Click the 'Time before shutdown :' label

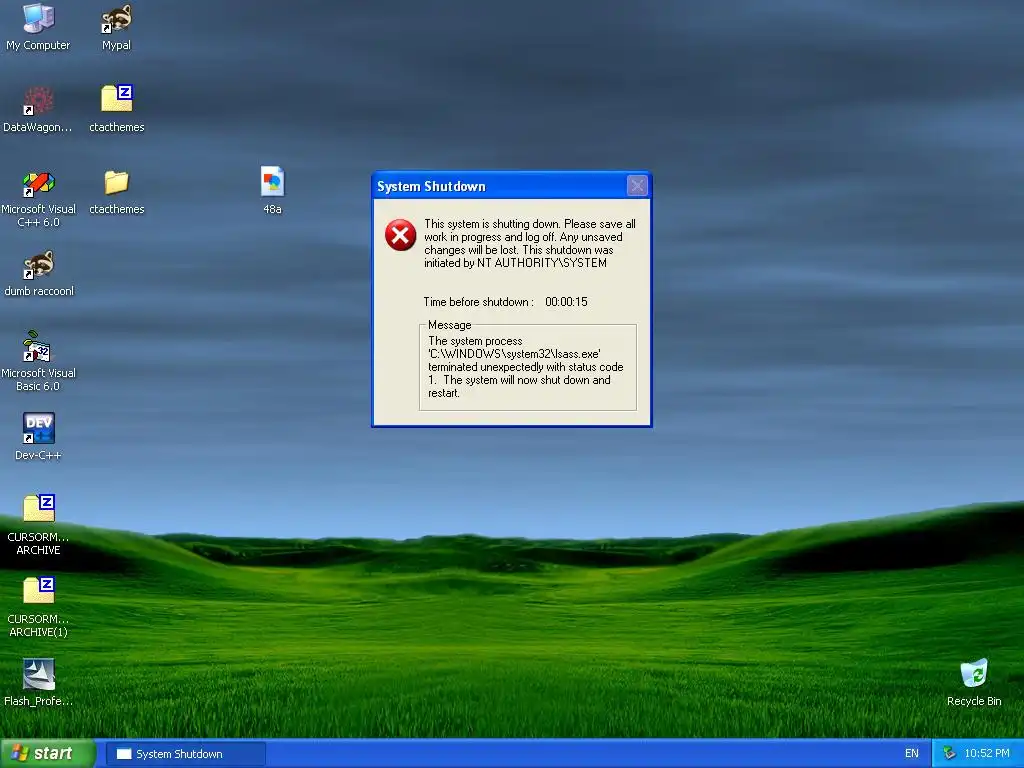(478, 302)
